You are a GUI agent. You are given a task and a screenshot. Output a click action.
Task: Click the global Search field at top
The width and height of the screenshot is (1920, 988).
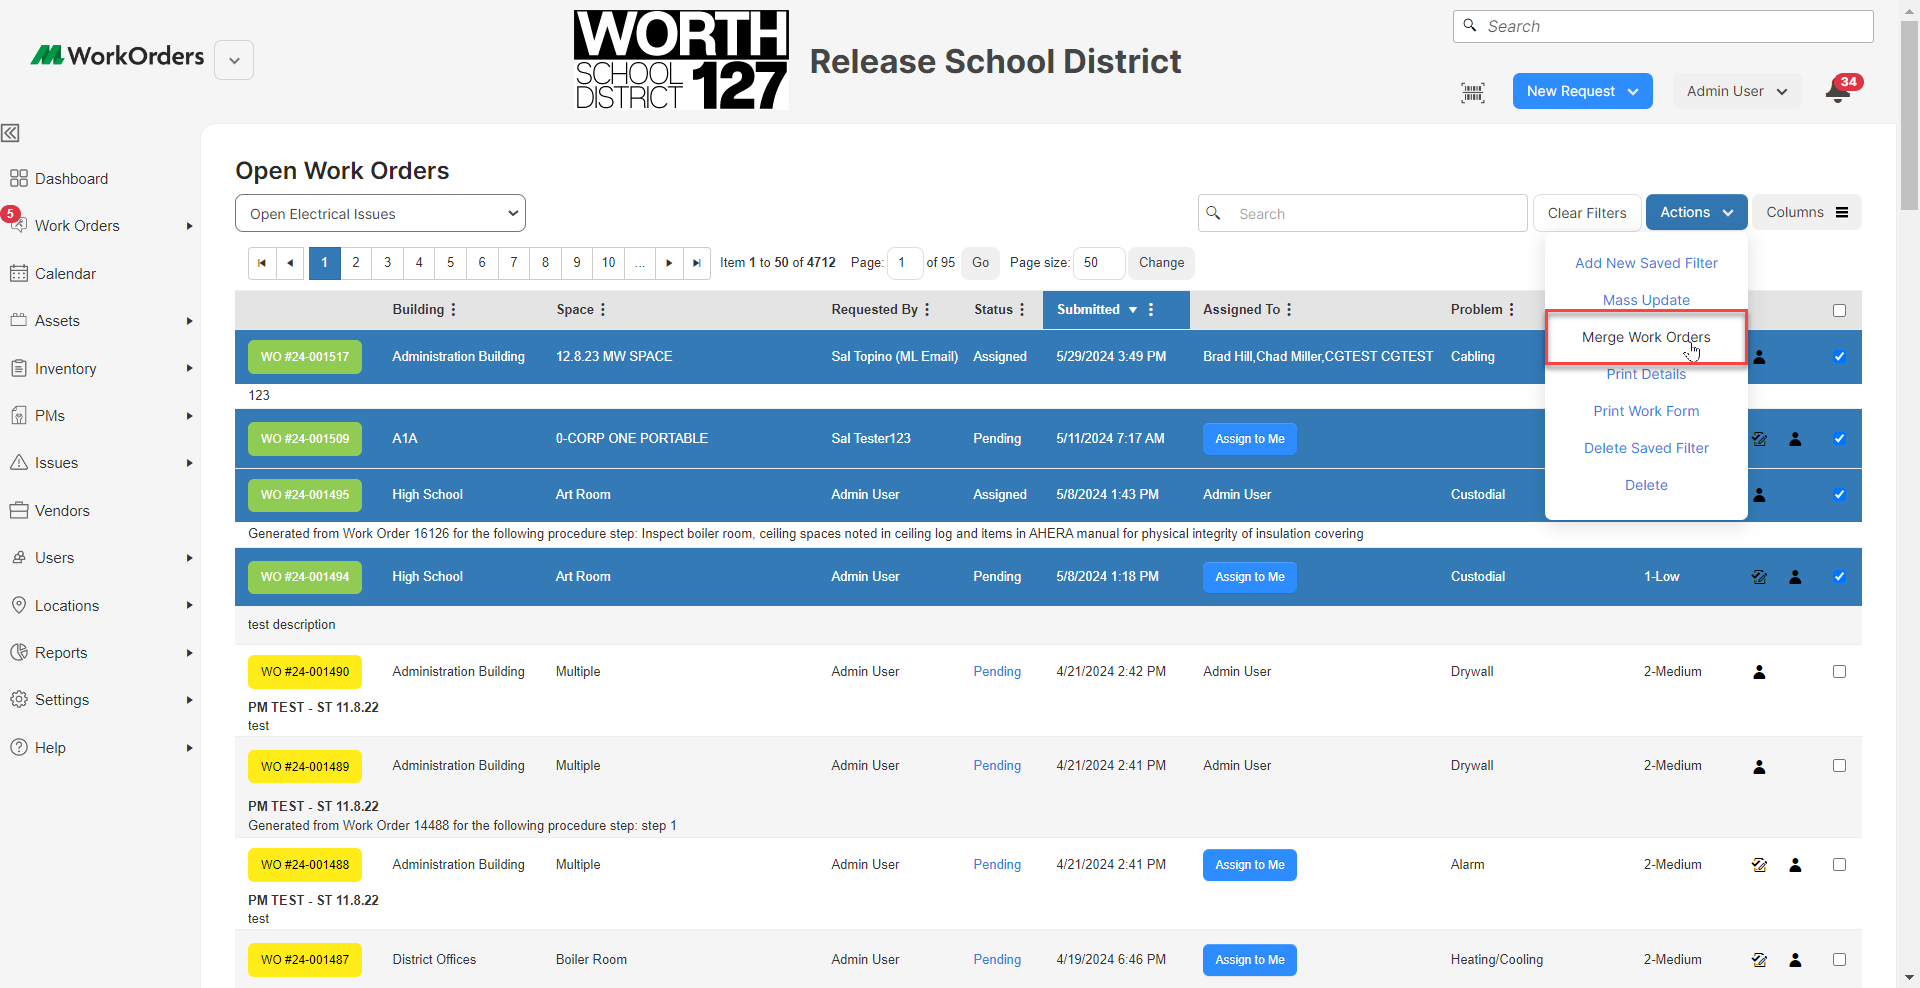click(x=1663, y=26)
